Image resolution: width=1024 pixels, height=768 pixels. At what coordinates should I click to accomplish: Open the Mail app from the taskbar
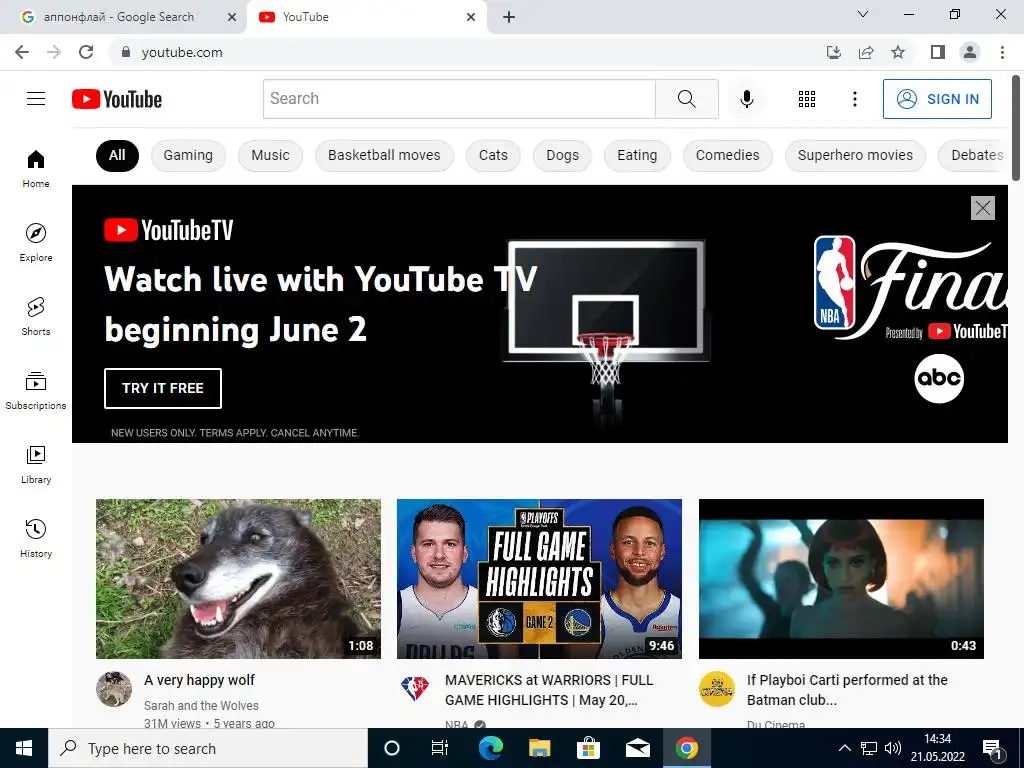pyautogui.click(x=637, y=748)
